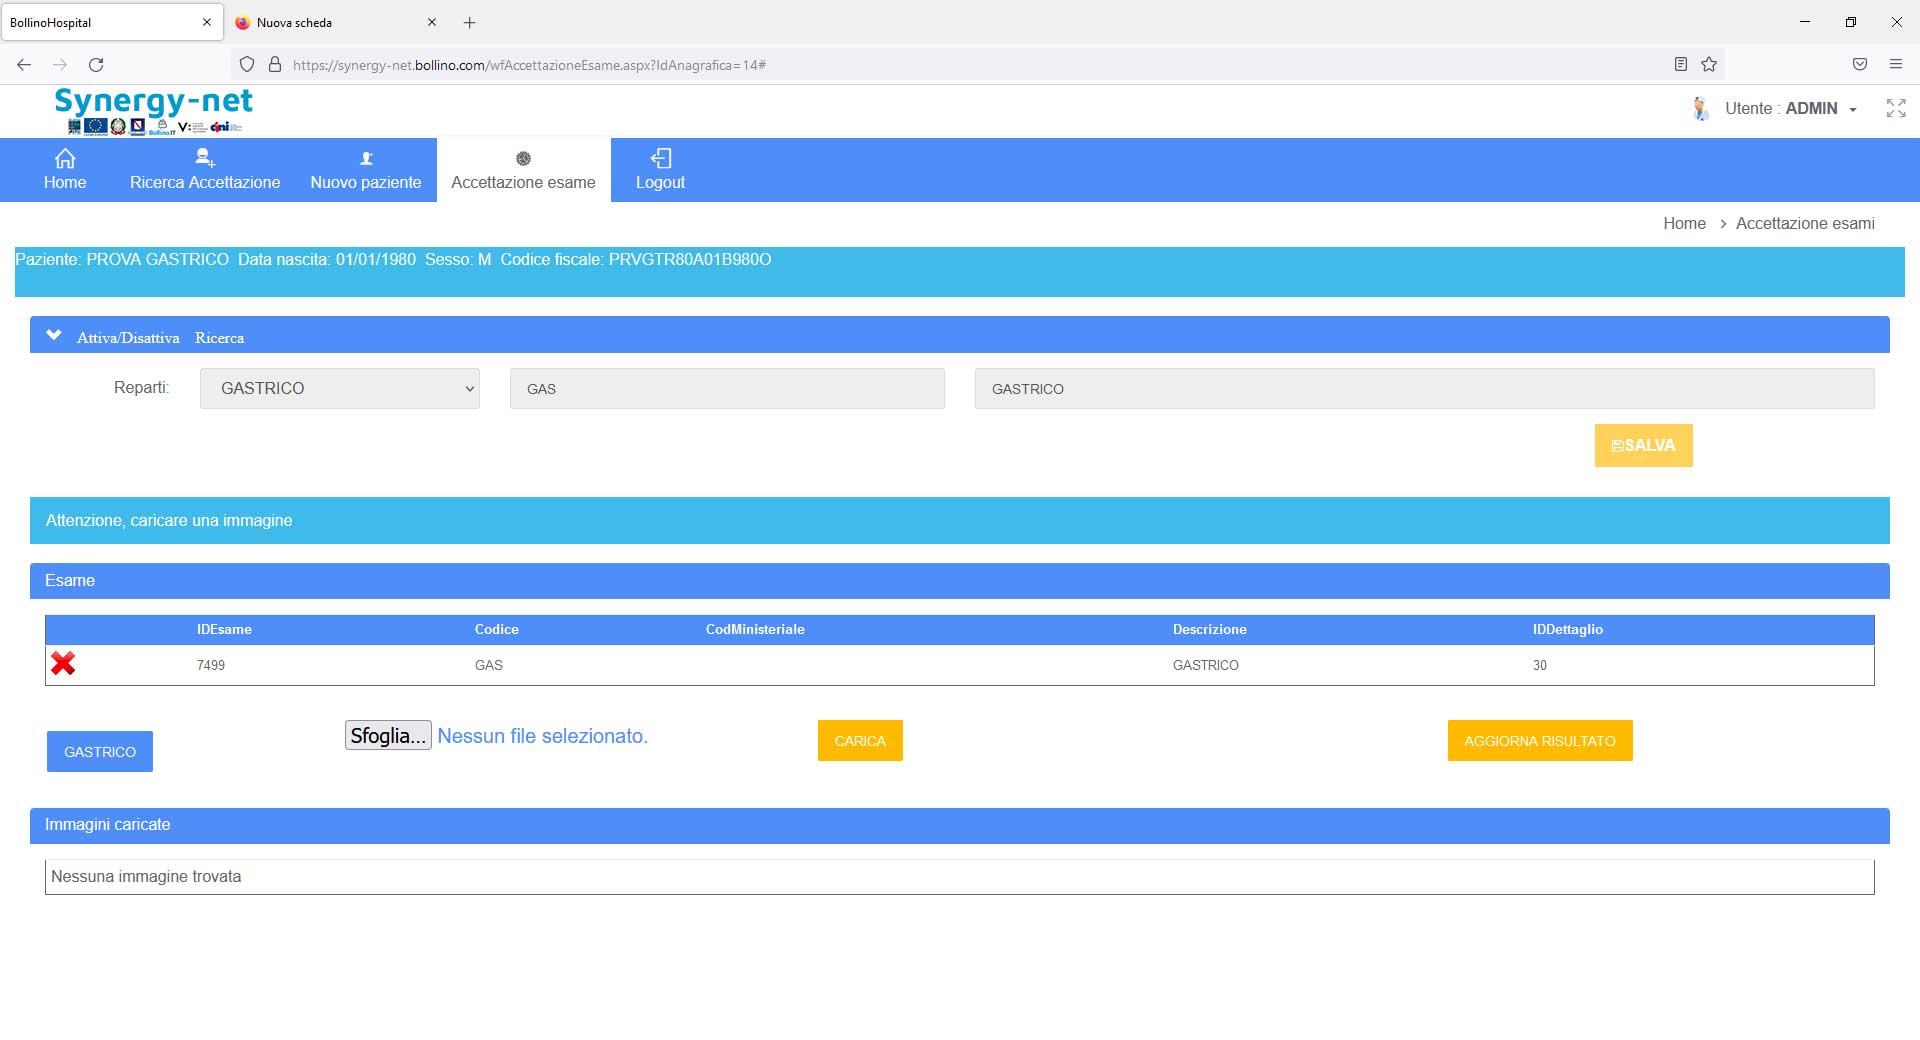This screenshot has width=1920, height=1040.
Task: Collapse the Attiva/Disattiva Ricerca panel
Action: tap(54, 336)
